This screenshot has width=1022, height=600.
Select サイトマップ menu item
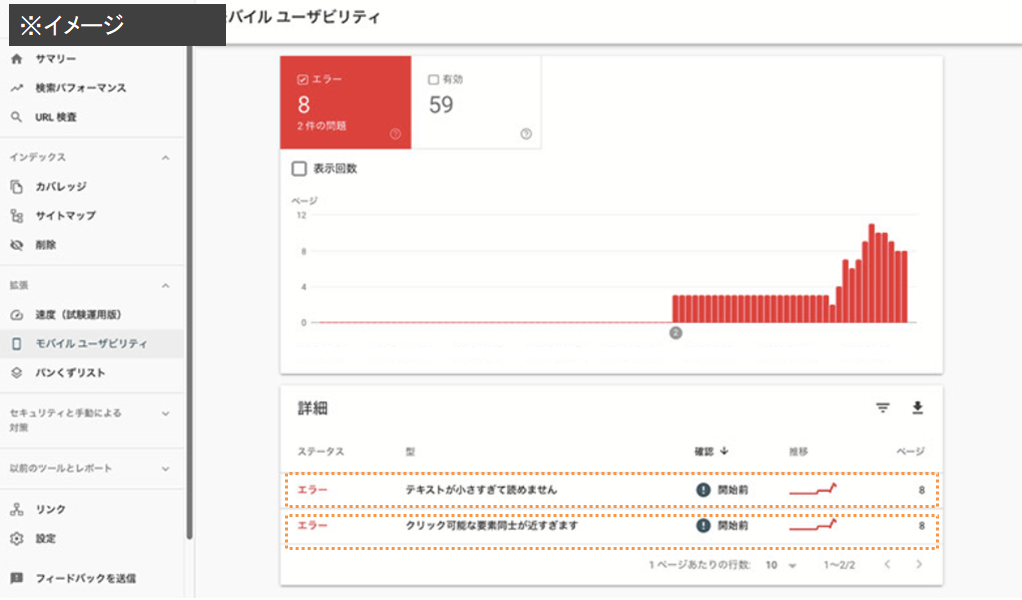(65, 216)
